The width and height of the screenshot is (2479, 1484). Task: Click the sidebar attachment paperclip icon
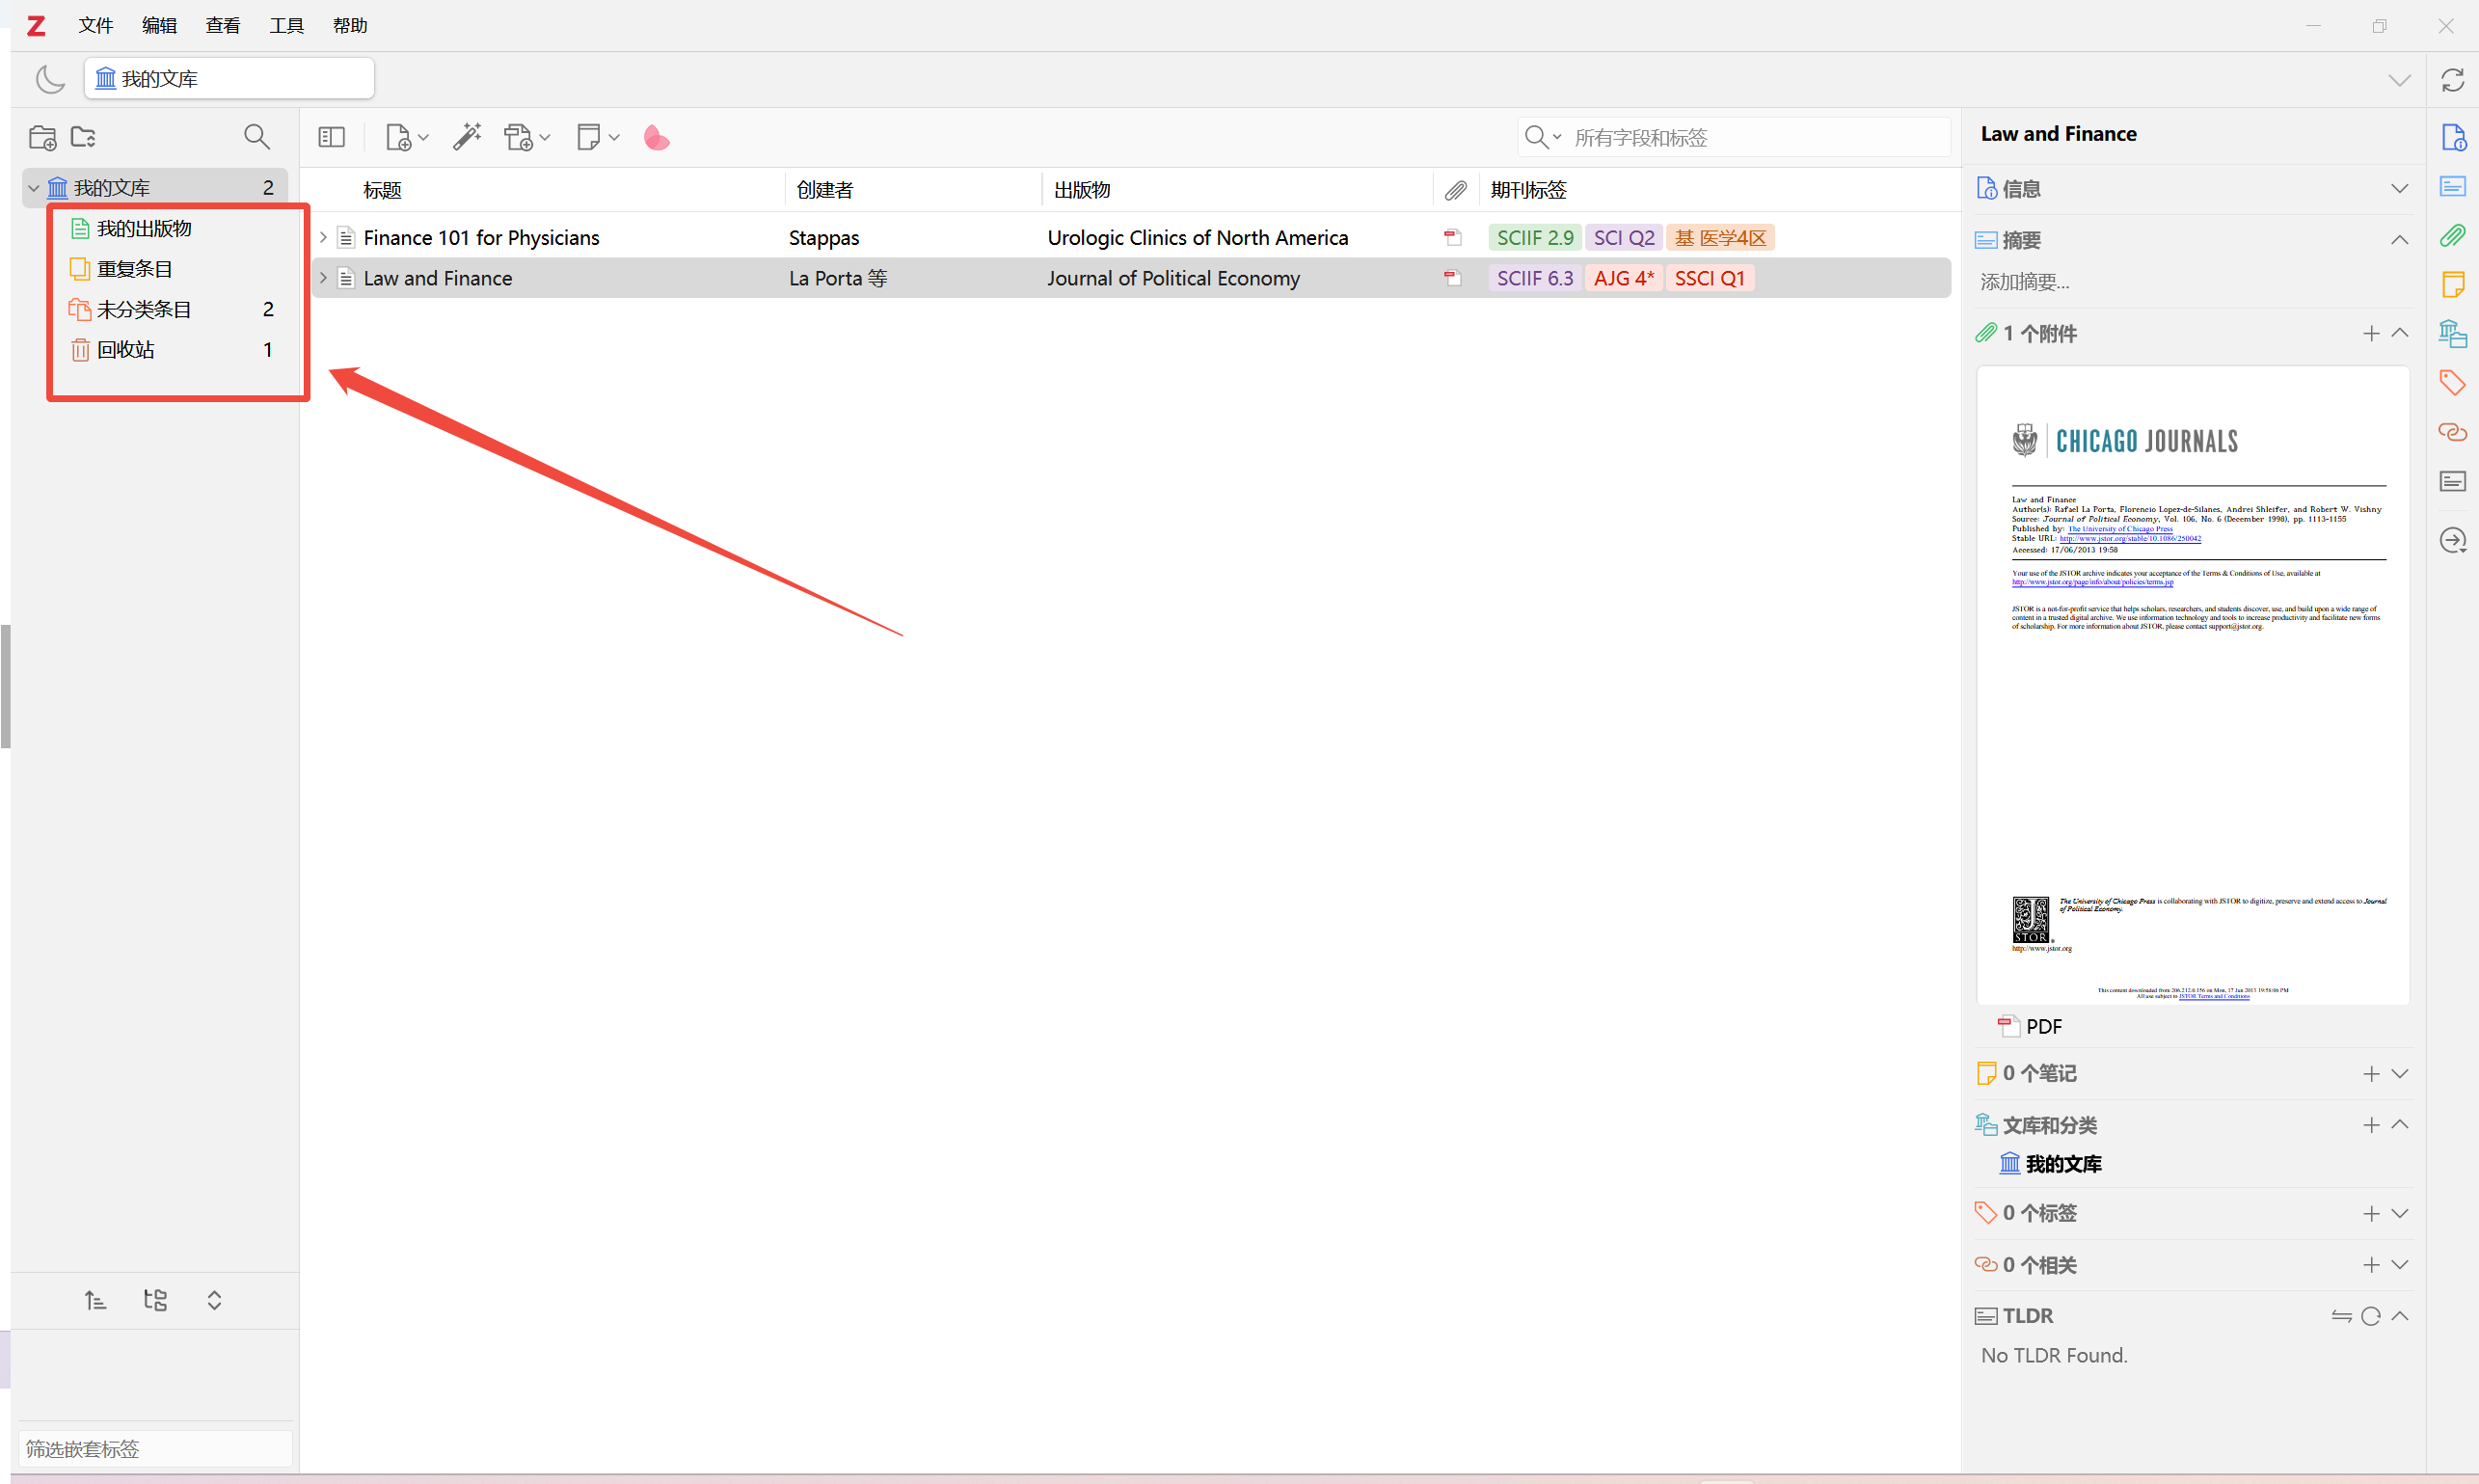[2452, 236]
